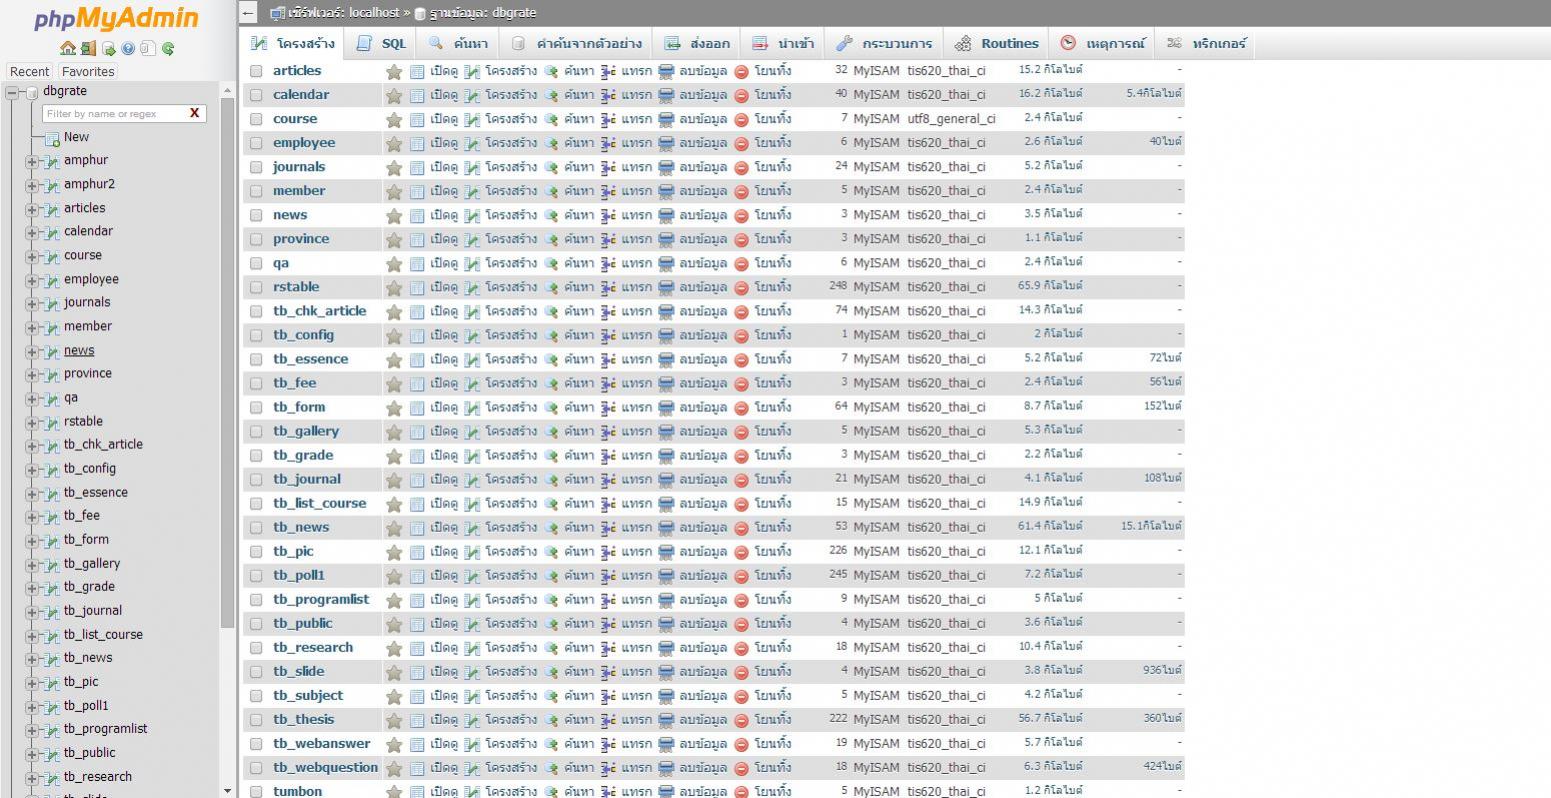The height and width of the screenshot is (798, 1551).
Task: Click the empty icon in tb_slide row
Action: [666, 671]
